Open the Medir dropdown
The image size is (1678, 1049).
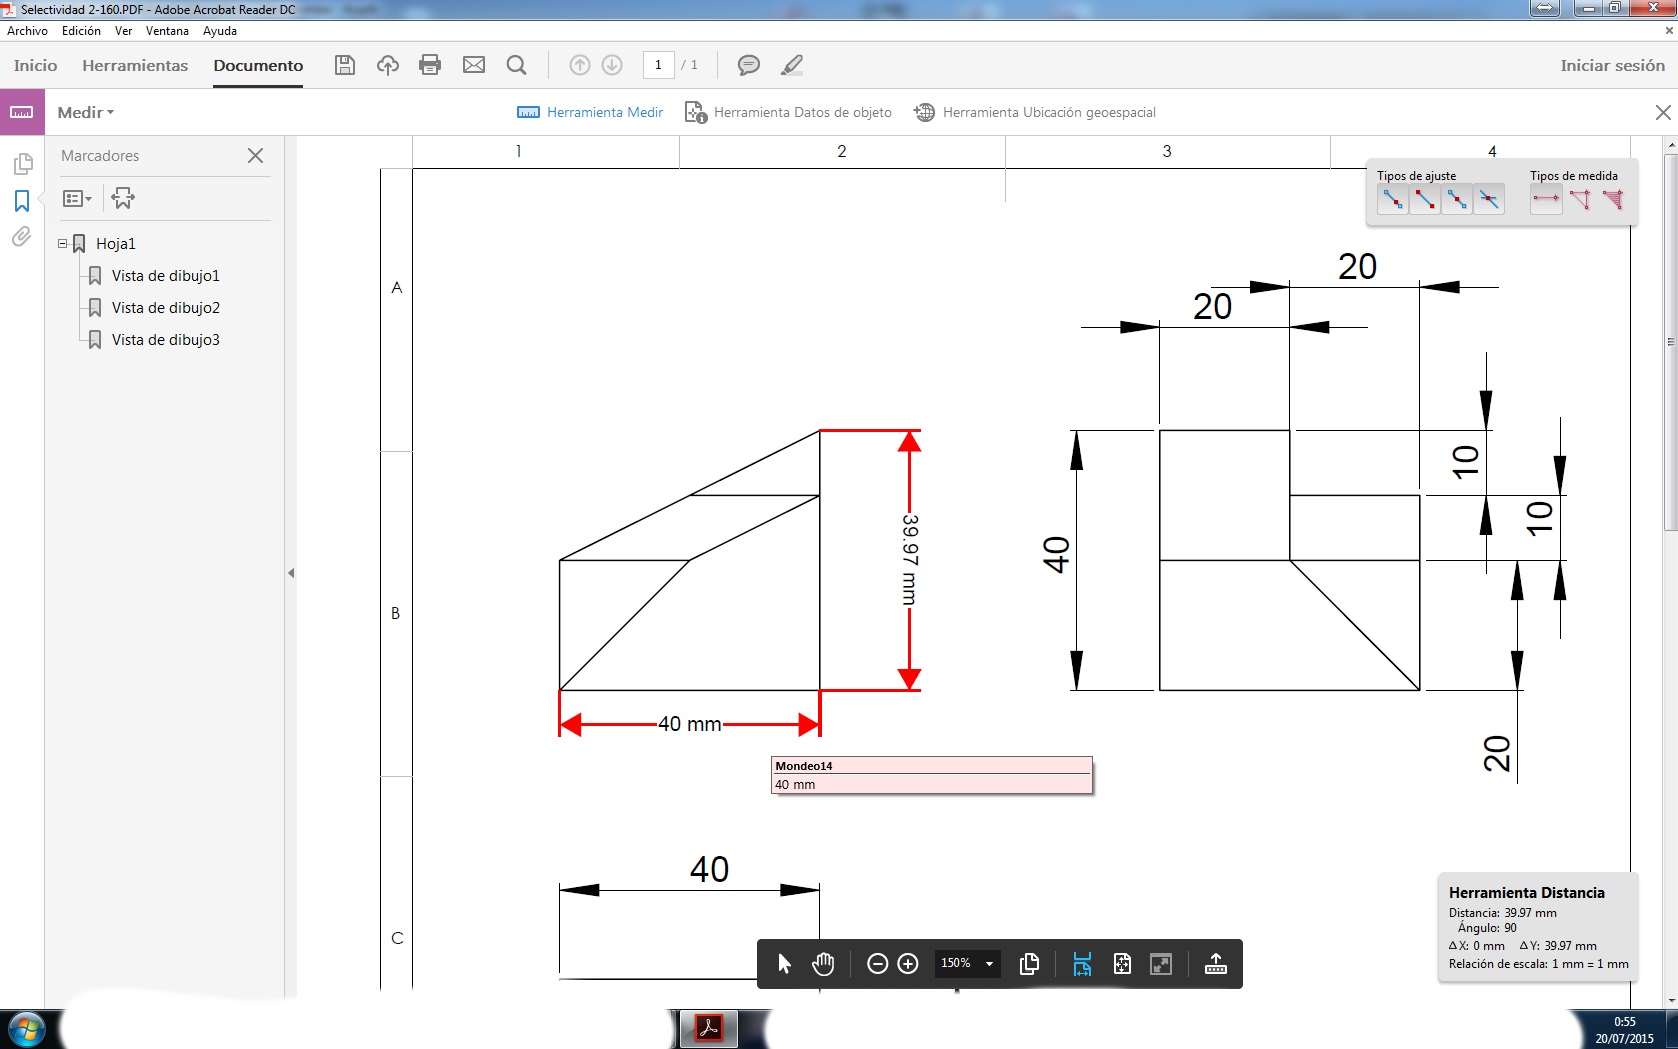(86, 112)
